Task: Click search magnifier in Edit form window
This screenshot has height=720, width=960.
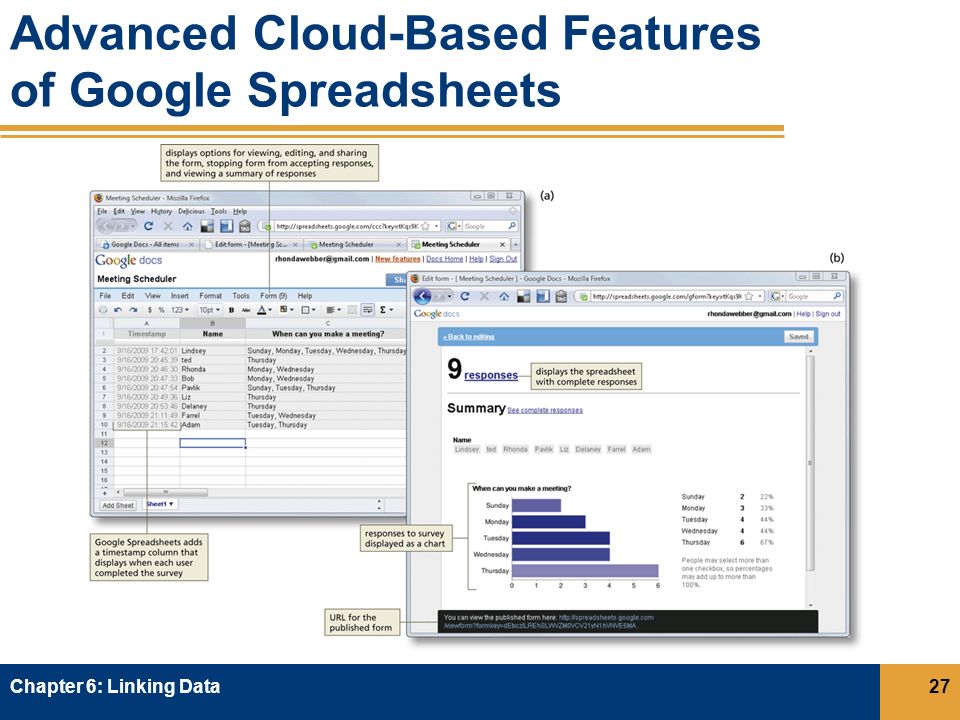Action: point(837,296)
